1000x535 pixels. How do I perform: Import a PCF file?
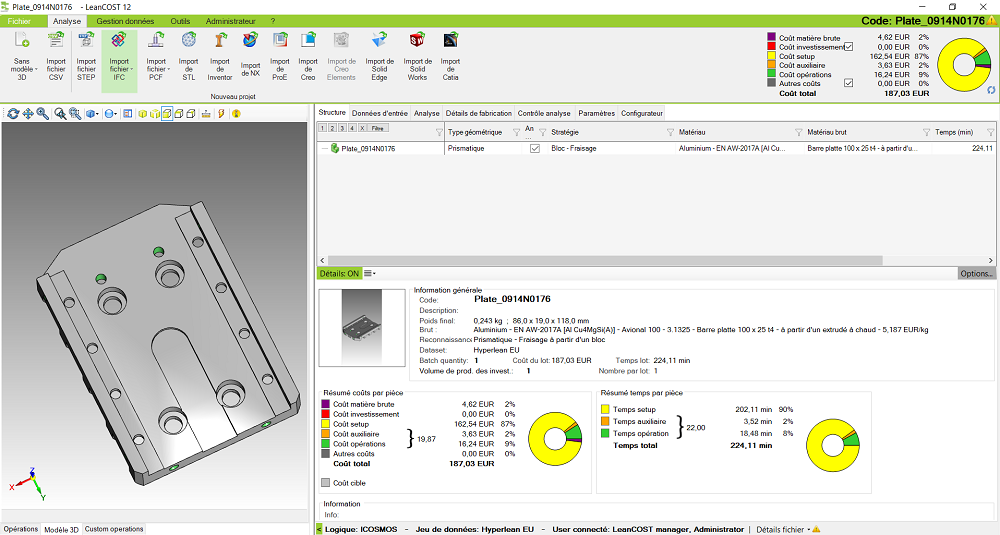[156, 56]
